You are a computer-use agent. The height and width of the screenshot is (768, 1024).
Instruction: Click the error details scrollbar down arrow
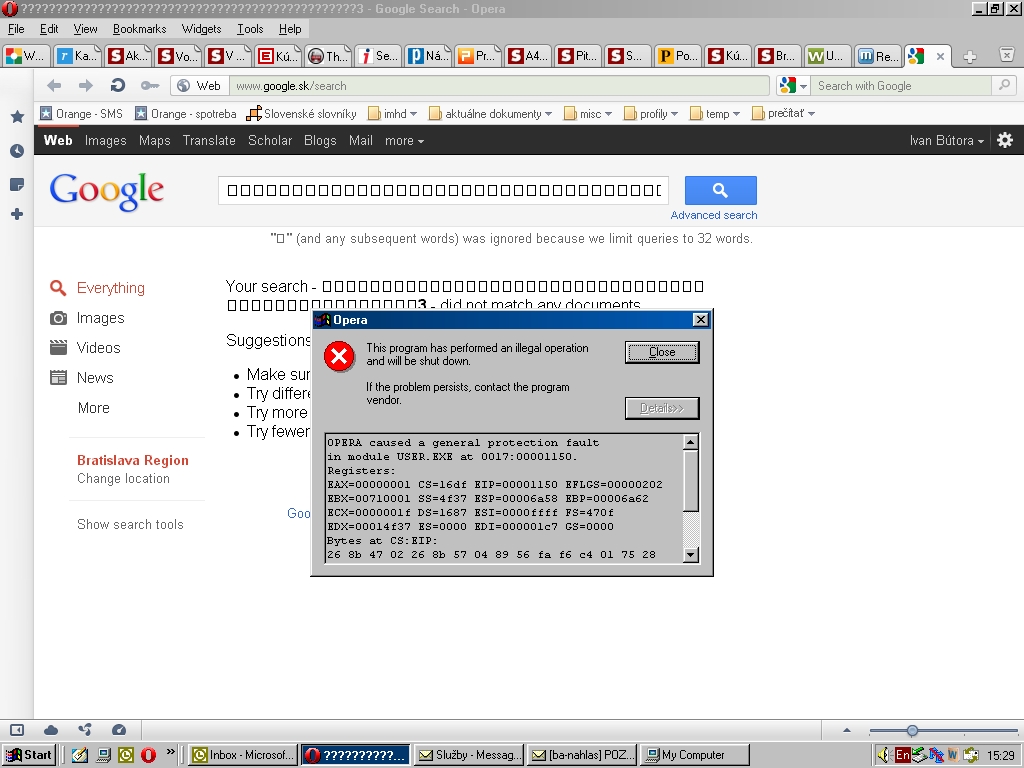(691, 555)
